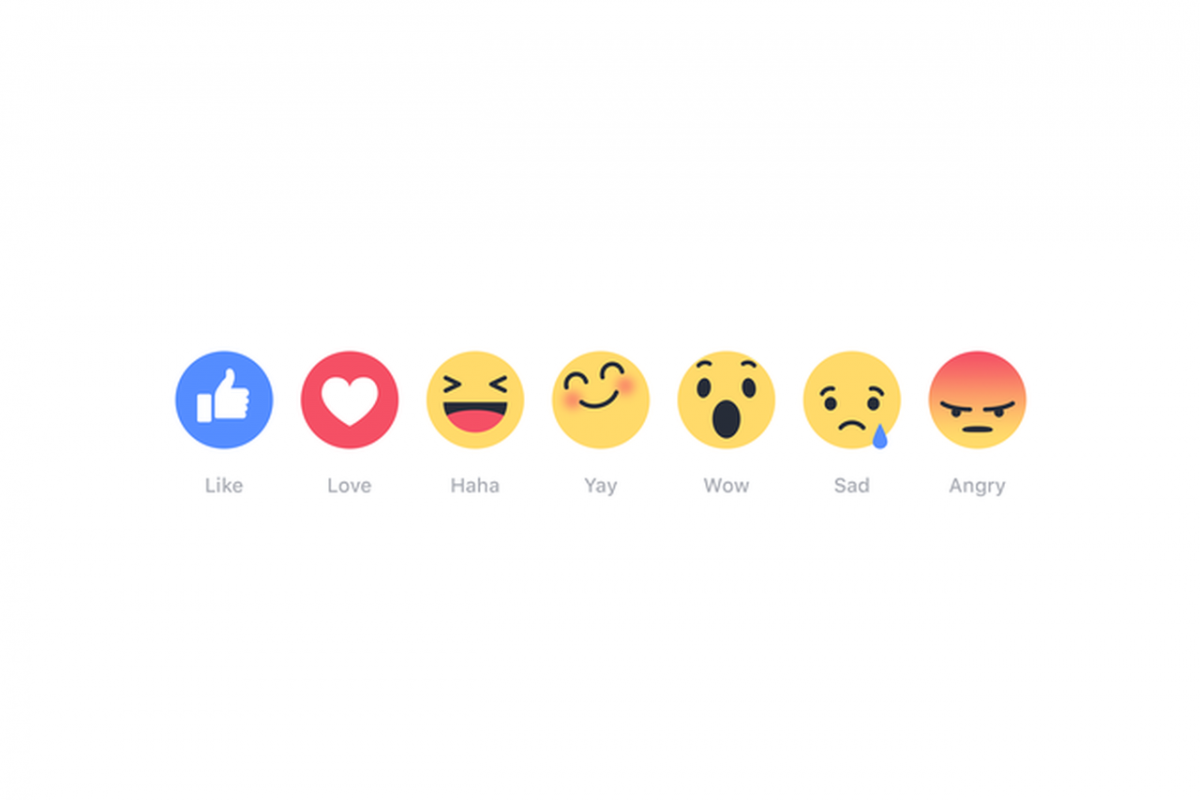Select the red Love heart reaction
1200x800 pixels.
350,400
